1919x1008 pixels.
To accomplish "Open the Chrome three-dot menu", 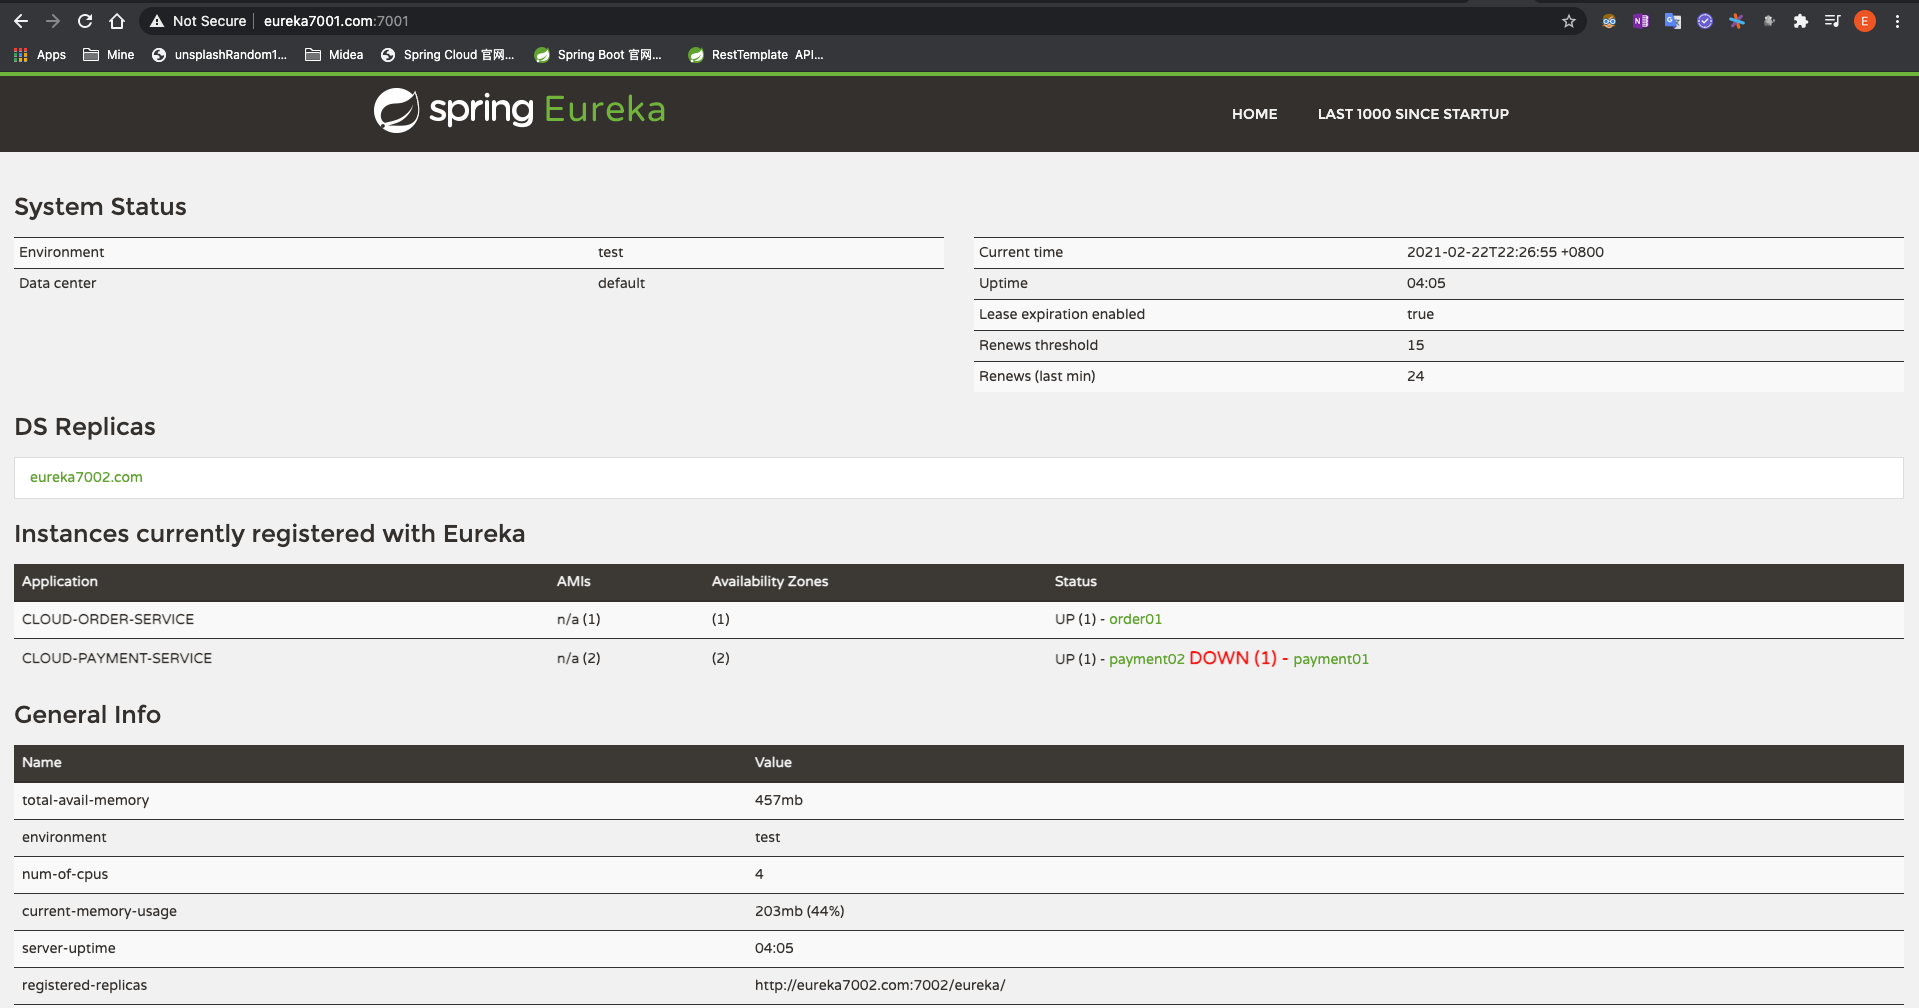I will pos(1897,21).
